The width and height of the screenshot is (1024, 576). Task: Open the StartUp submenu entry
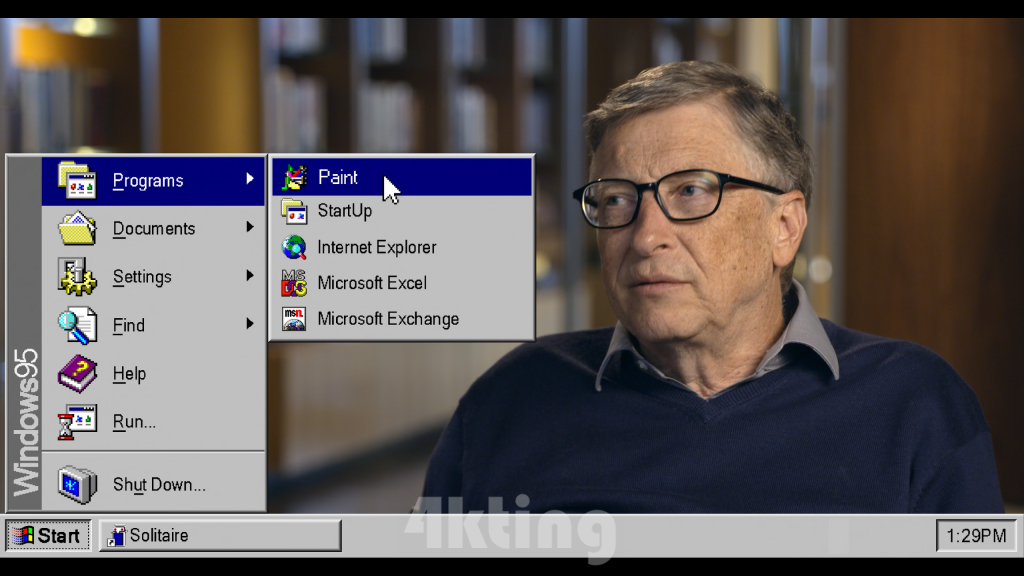point(402,212)
